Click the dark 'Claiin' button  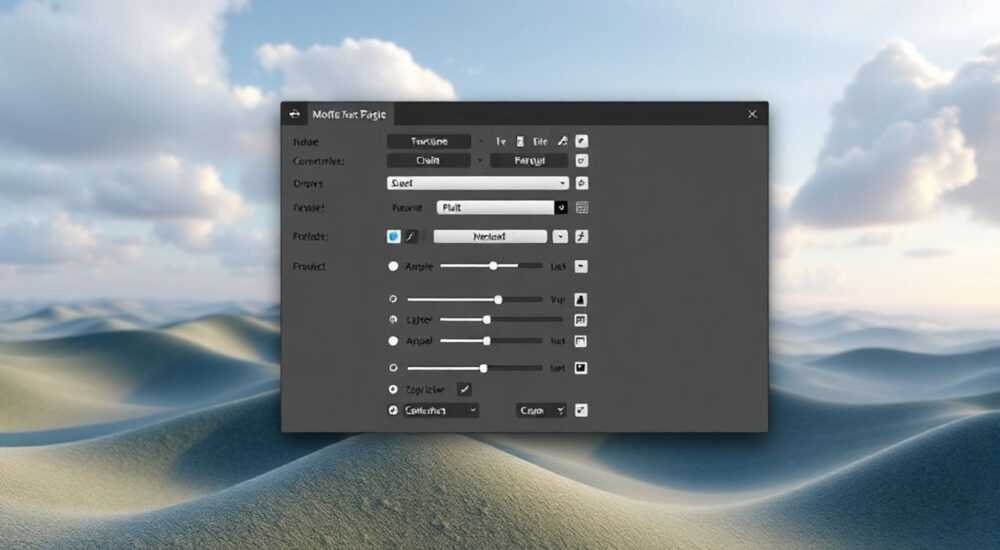tap(429, 161)
